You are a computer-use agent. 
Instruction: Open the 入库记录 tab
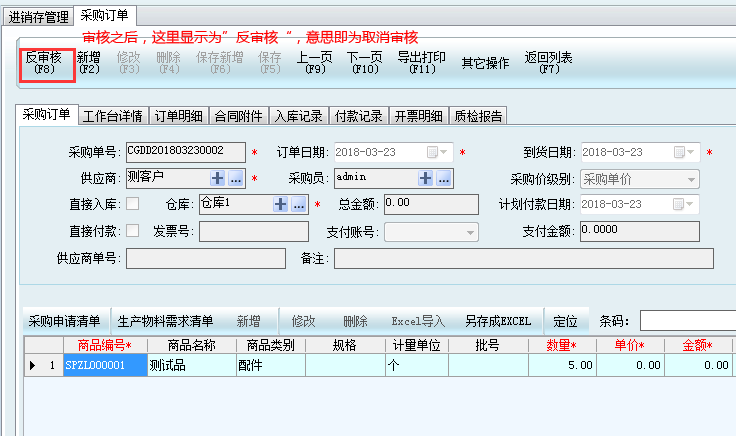coord(298,116)
